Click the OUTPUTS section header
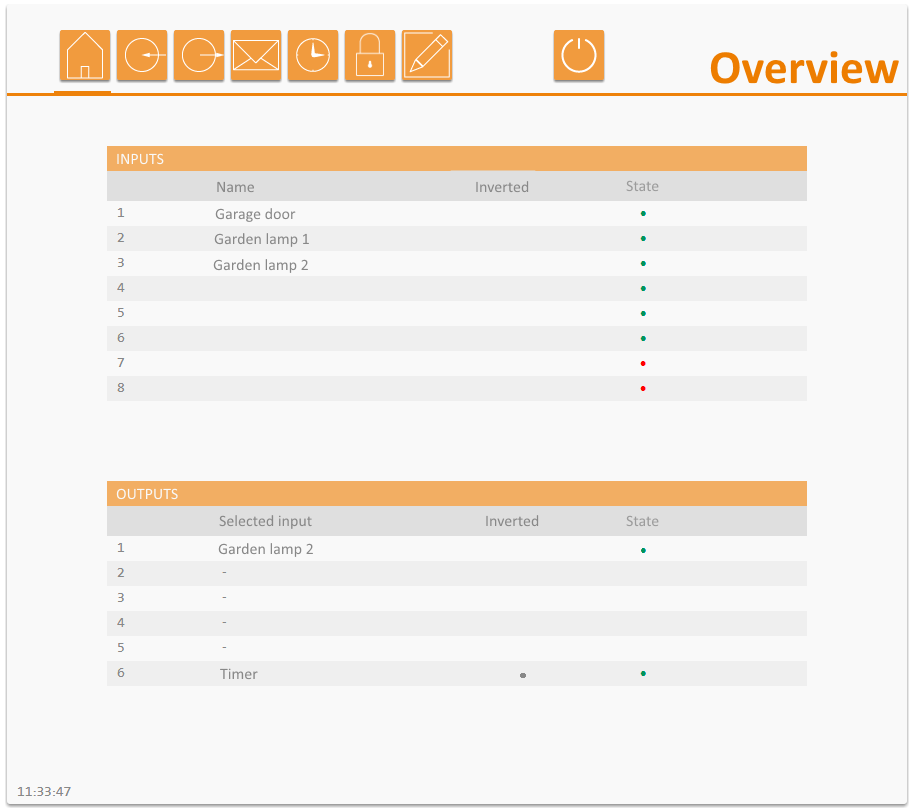 click(147, 494)
